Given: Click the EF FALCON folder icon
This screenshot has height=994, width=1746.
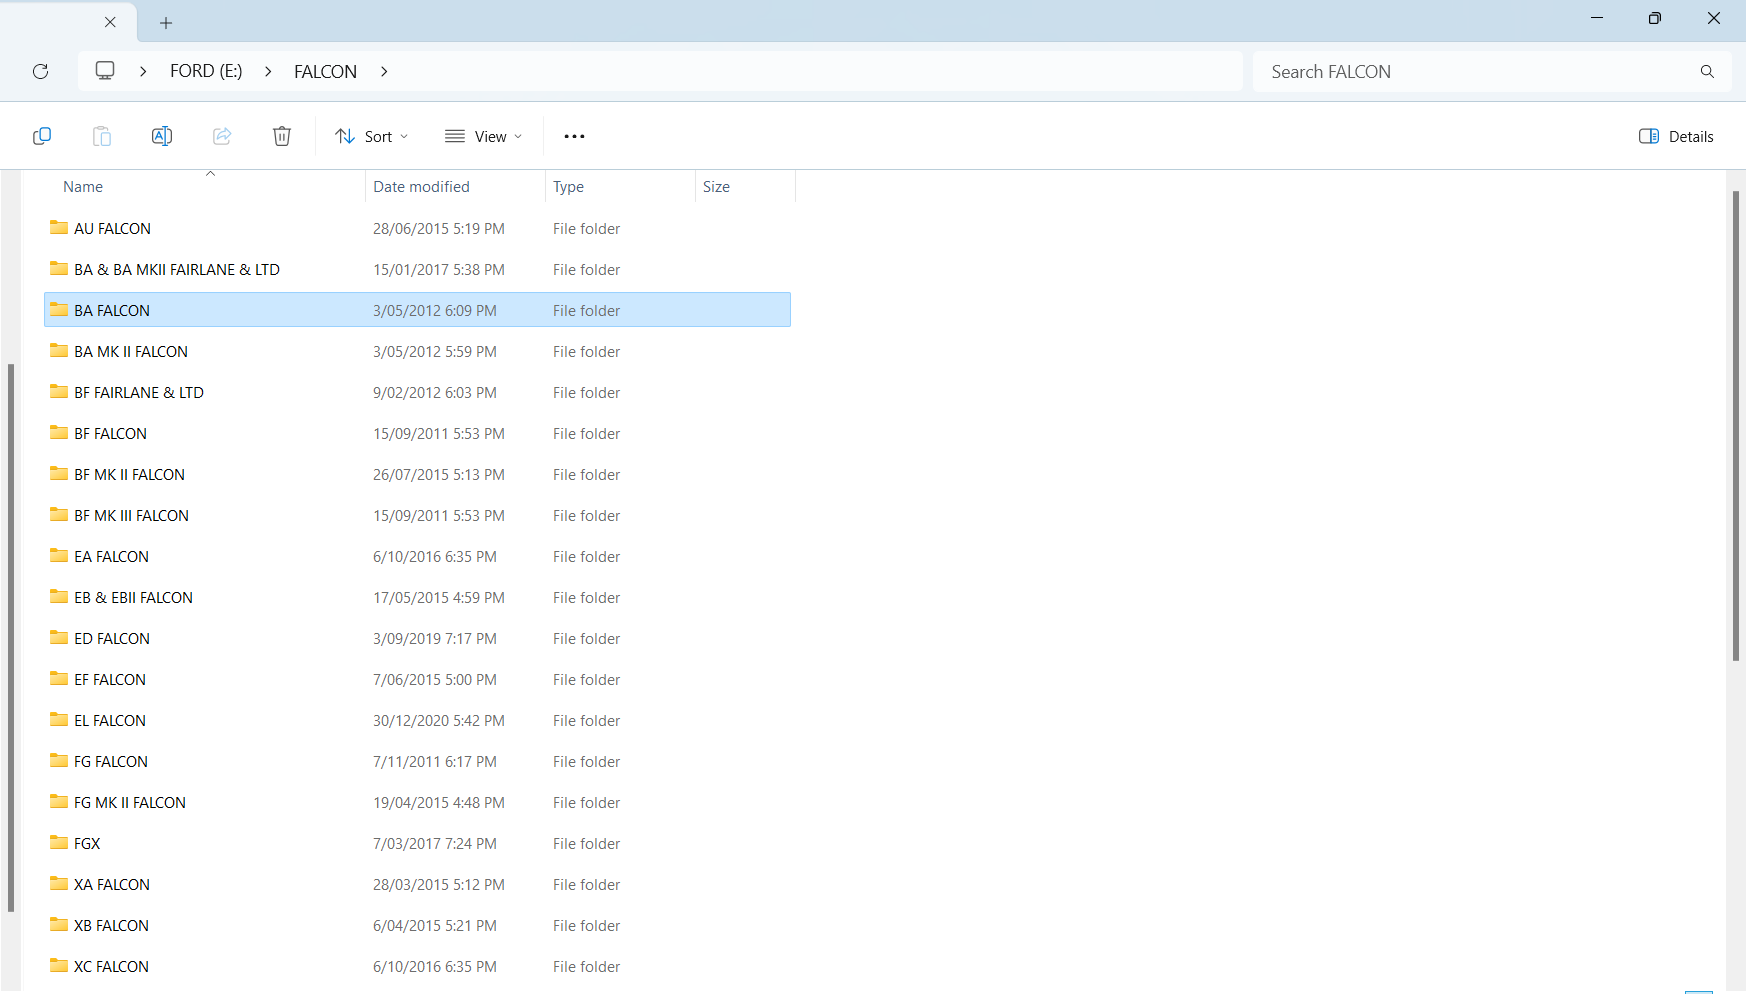Looking at the screenshot, I should click(59, 679).
